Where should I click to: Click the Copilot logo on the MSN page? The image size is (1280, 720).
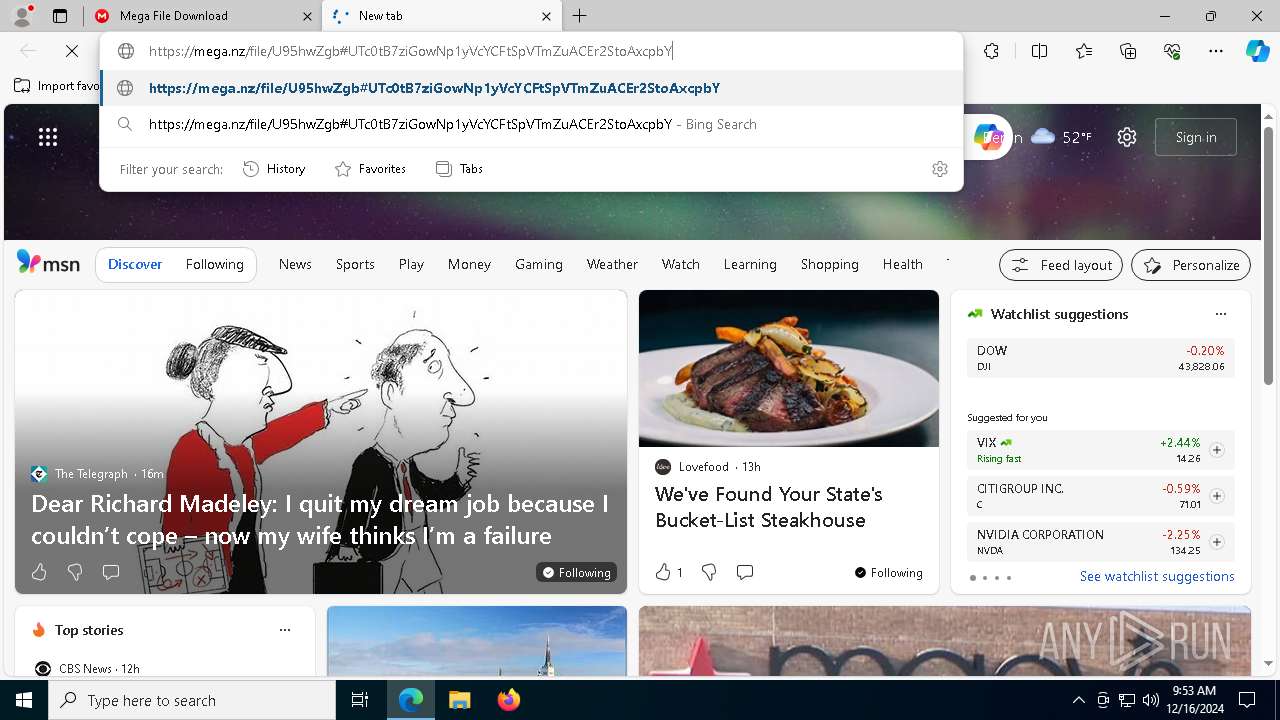(x=988, y=137)
